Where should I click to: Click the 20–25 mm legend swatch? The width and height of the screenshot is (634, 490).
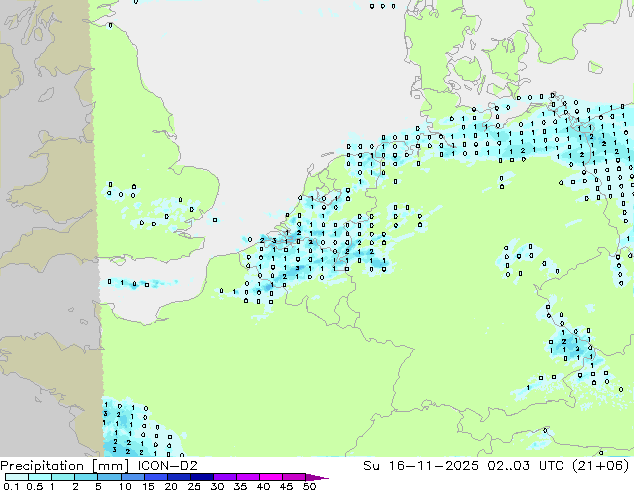click(x=178, y=477)
